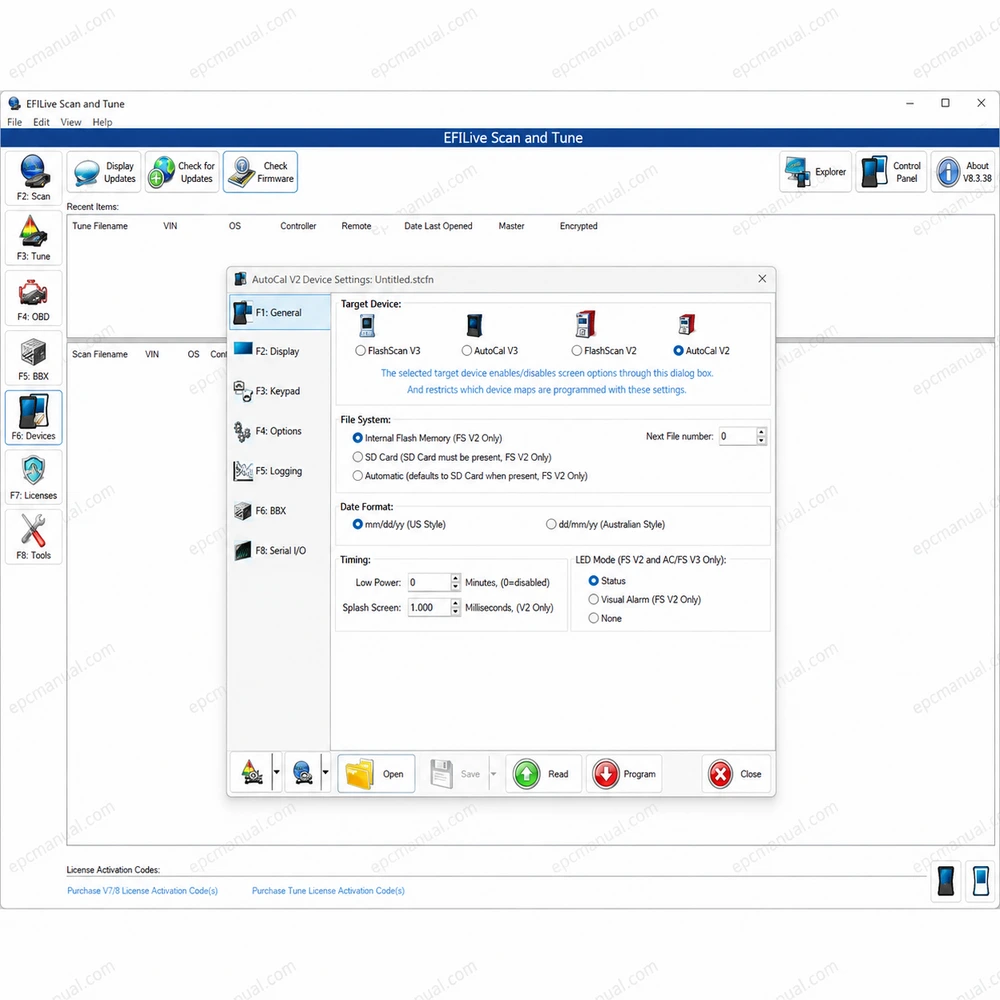
Task: Switch to the F8: Serial I/O tab
Action: [x=279, y=550]
